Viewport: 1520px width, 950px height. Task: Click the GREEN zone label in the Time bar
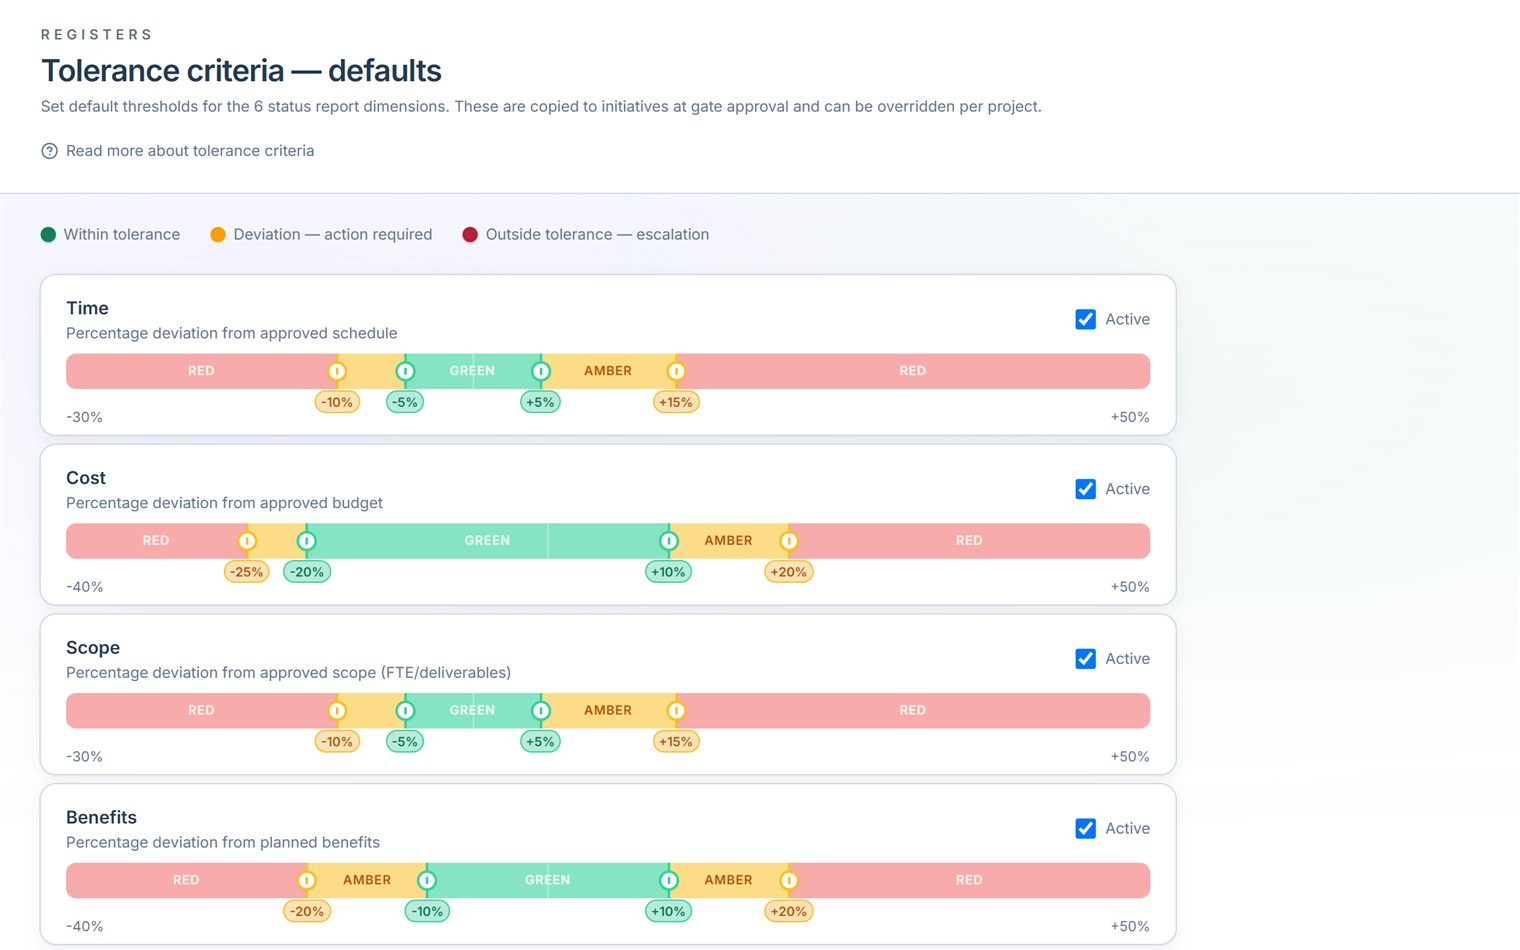[x=472, y=371]
